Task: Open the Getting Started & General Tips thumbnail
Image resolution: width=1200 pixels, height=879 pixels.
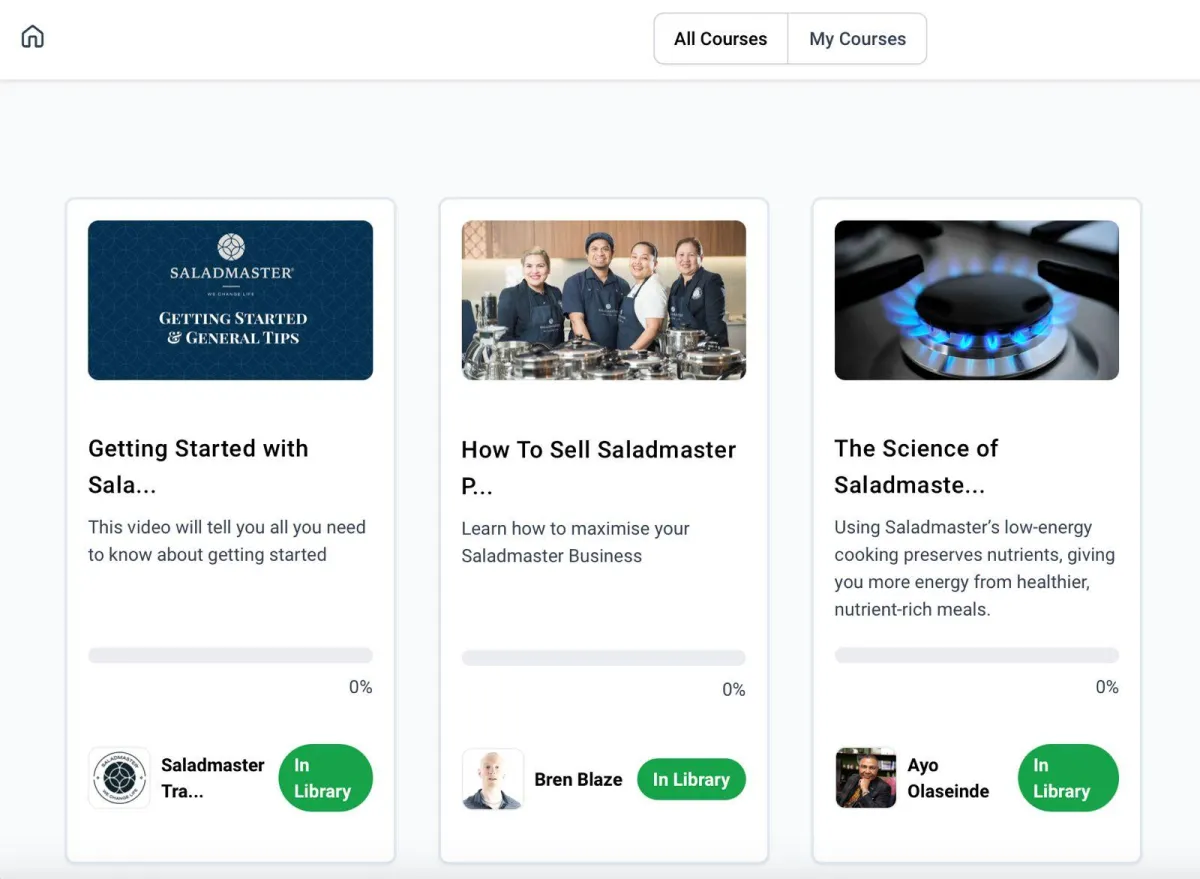Action: pos(230,300)
